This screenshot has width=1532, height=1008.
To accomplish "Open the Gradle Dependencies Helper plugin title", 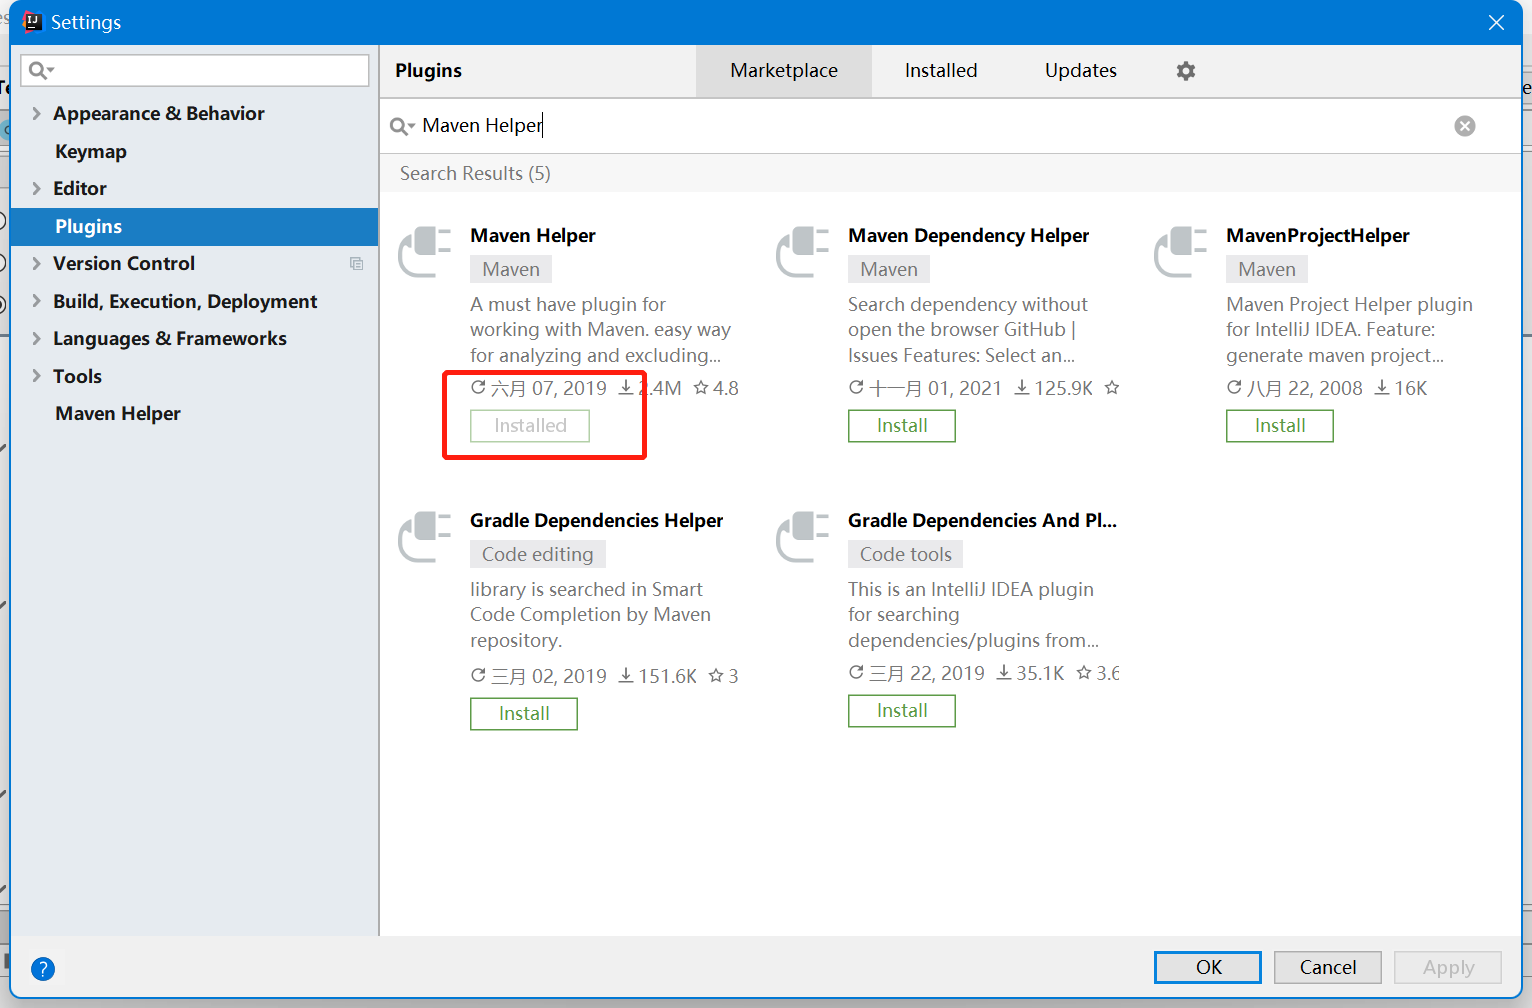I will click(597, 521).
